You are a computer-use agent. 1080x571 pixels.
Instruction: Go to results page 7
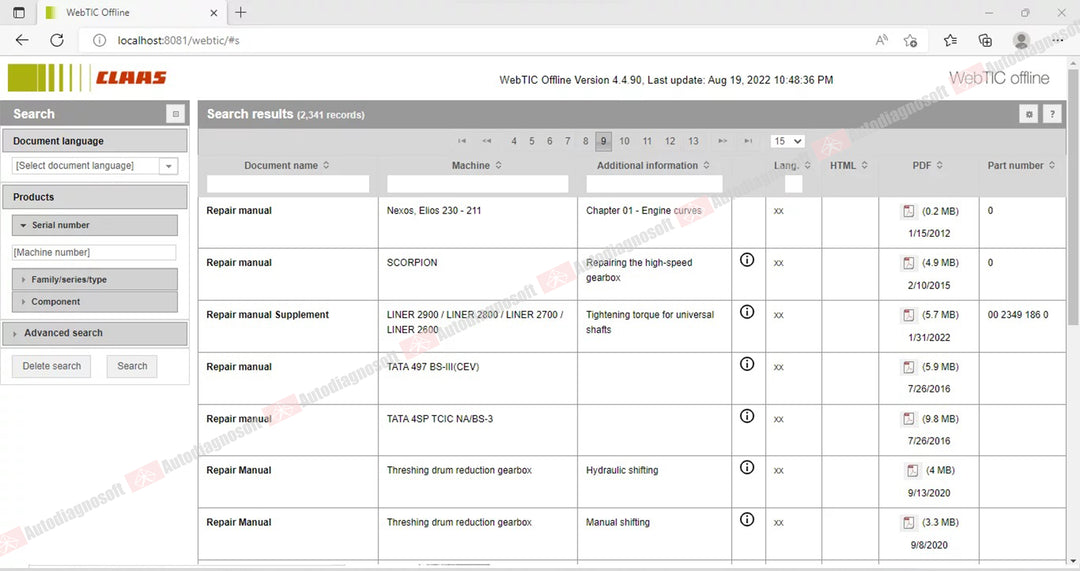(x=568, y=141)
